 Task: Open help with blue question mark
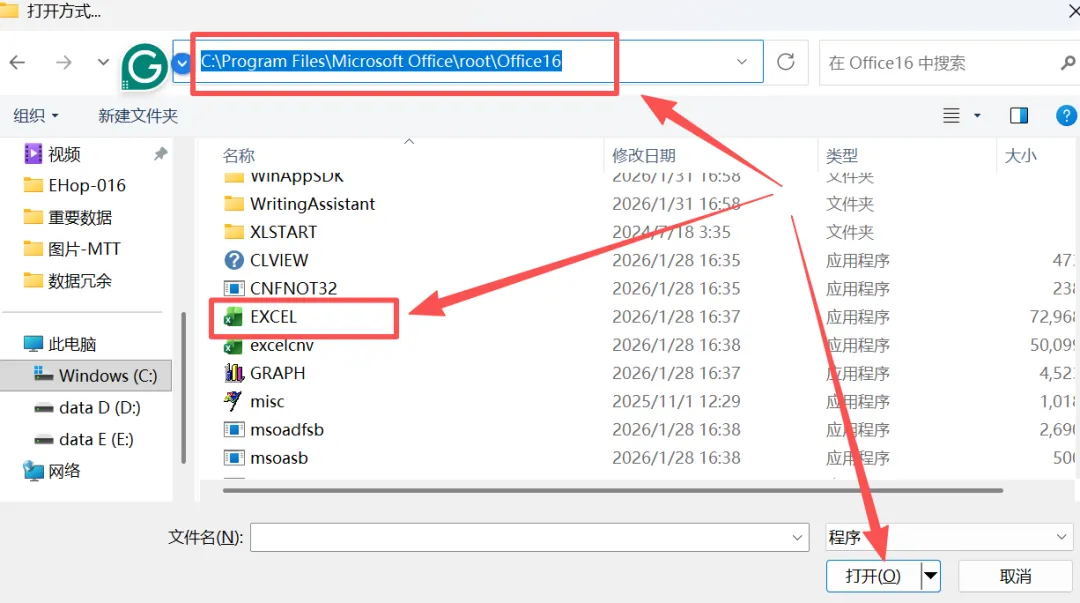tap(1066, 115)
